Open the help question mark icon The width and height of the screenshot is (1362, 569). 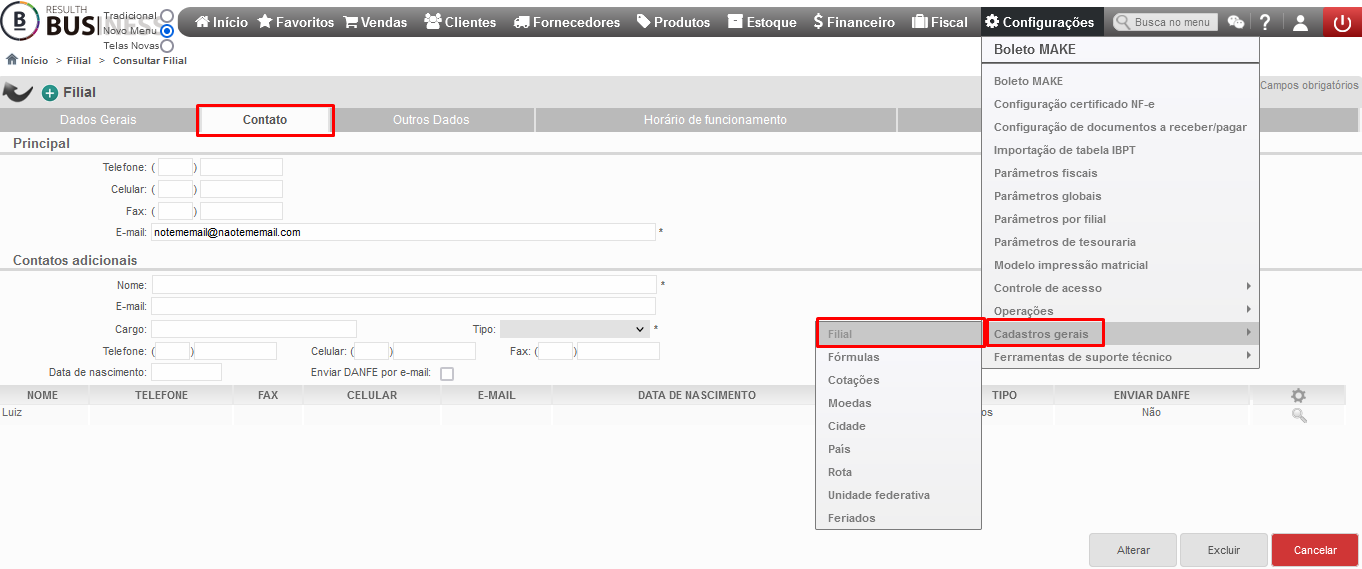point(1265,22)
